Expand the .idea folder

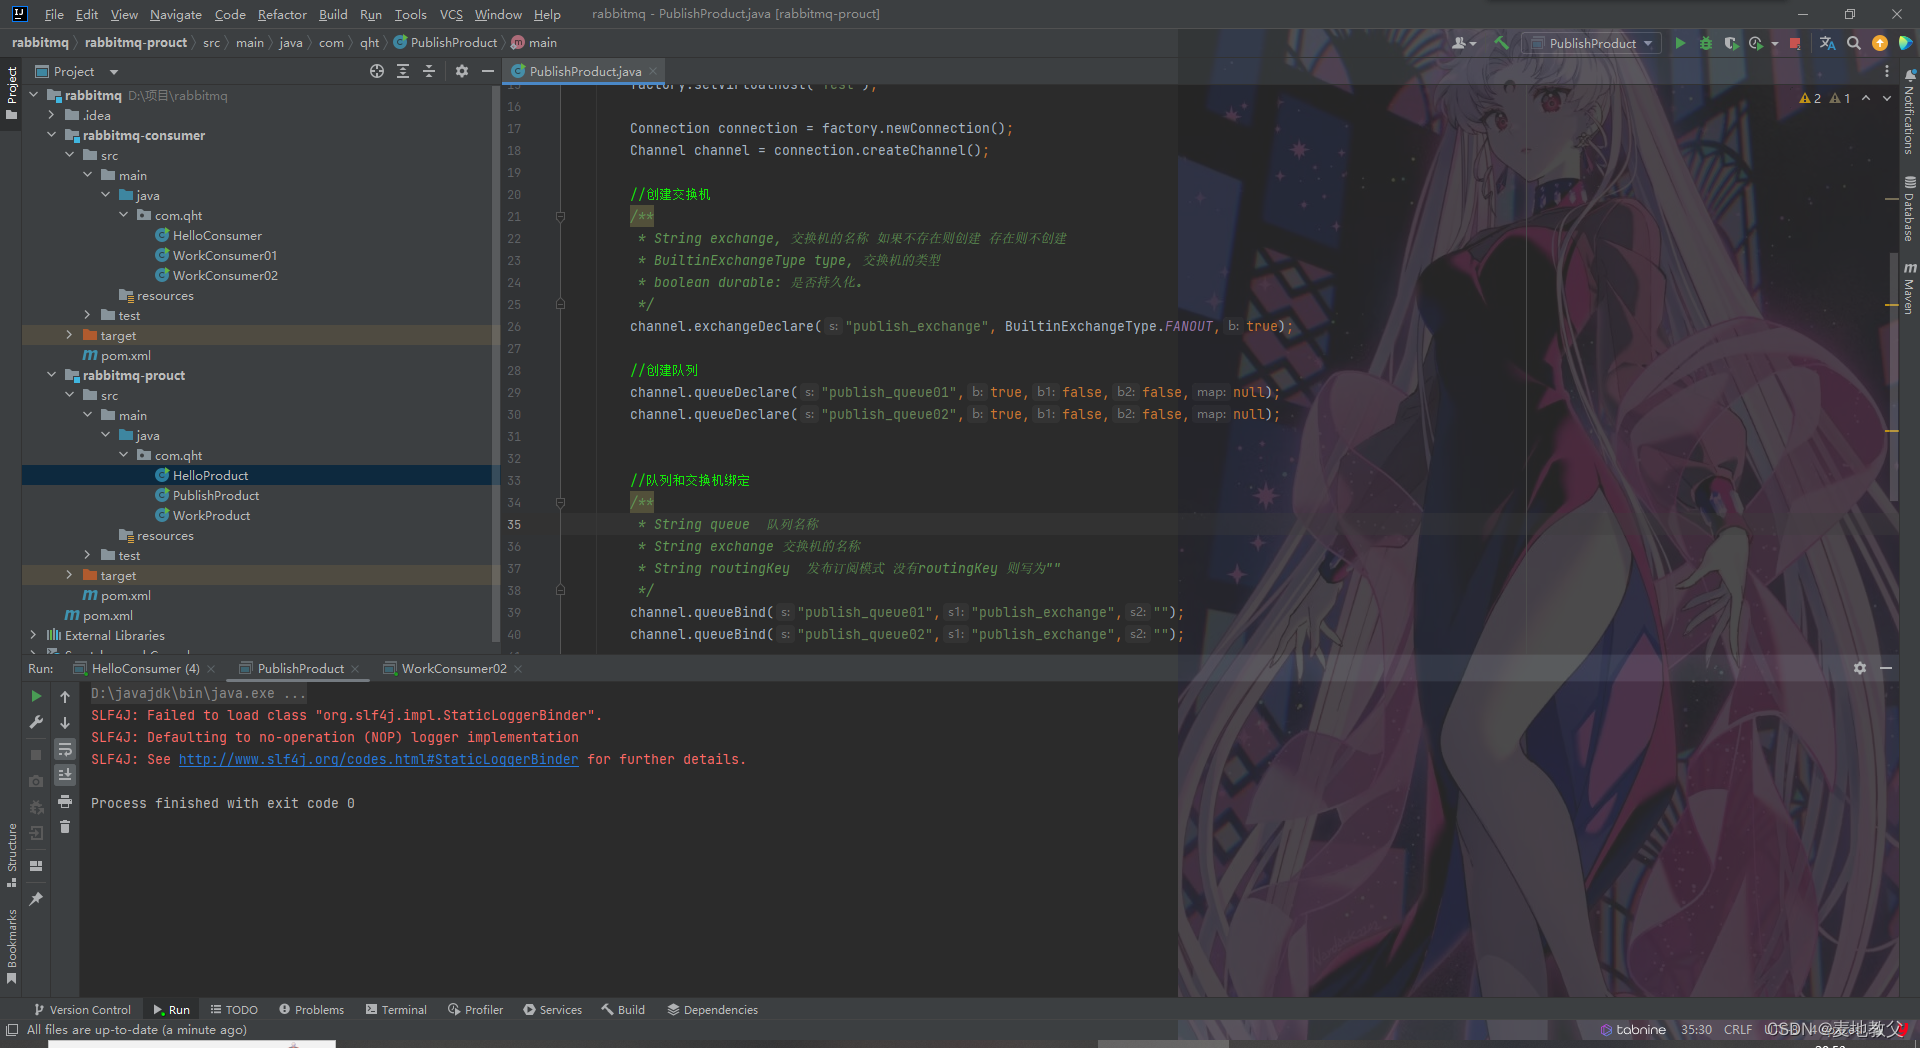pyautogui.click(x=51, y=115)
